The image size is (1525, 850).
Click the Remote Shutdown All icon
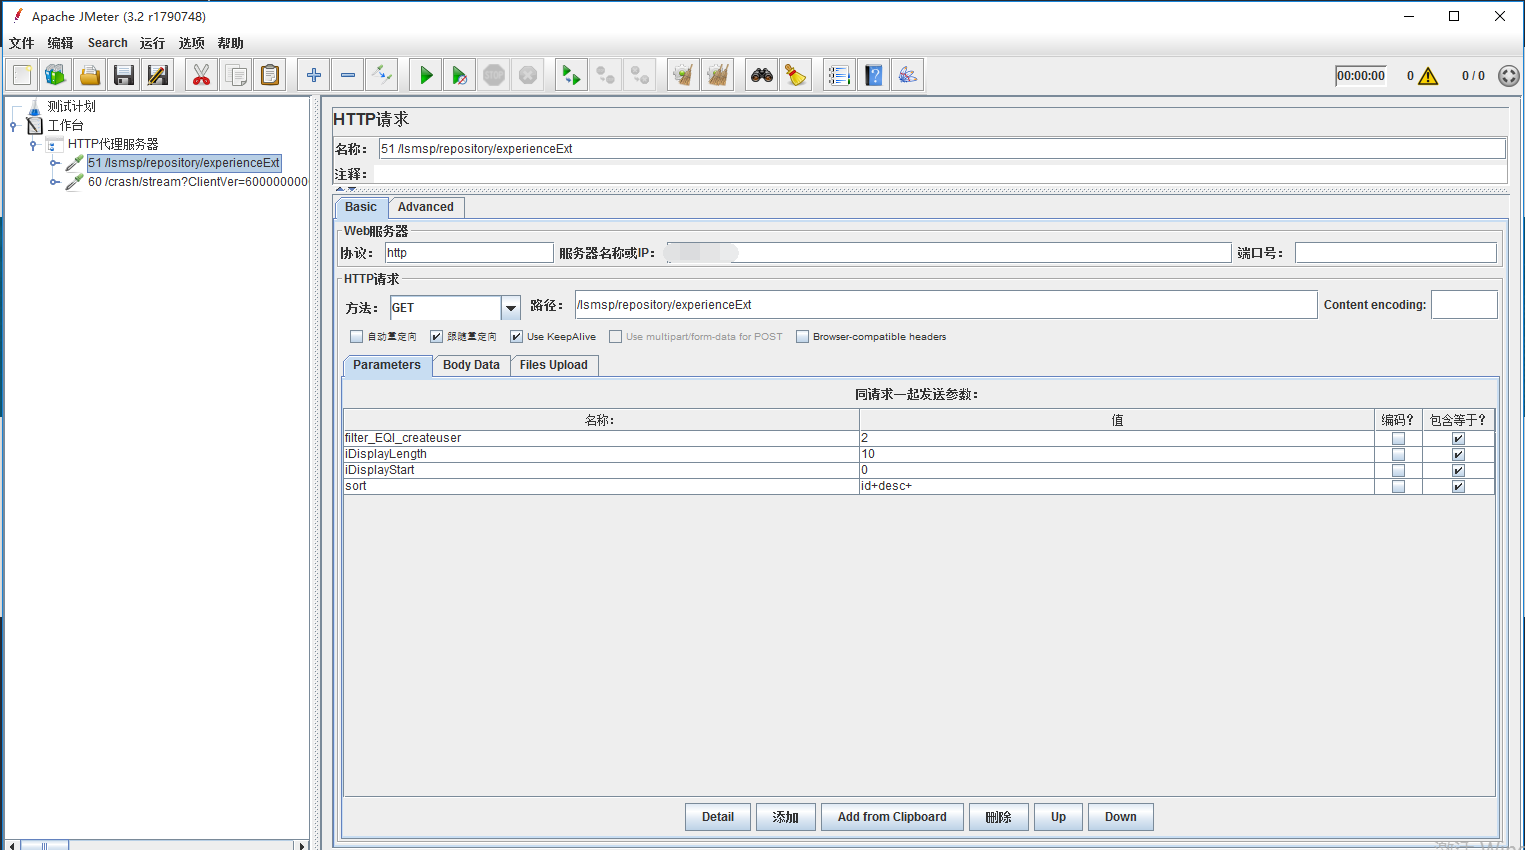pyautogui.click(x=640, y=75)
